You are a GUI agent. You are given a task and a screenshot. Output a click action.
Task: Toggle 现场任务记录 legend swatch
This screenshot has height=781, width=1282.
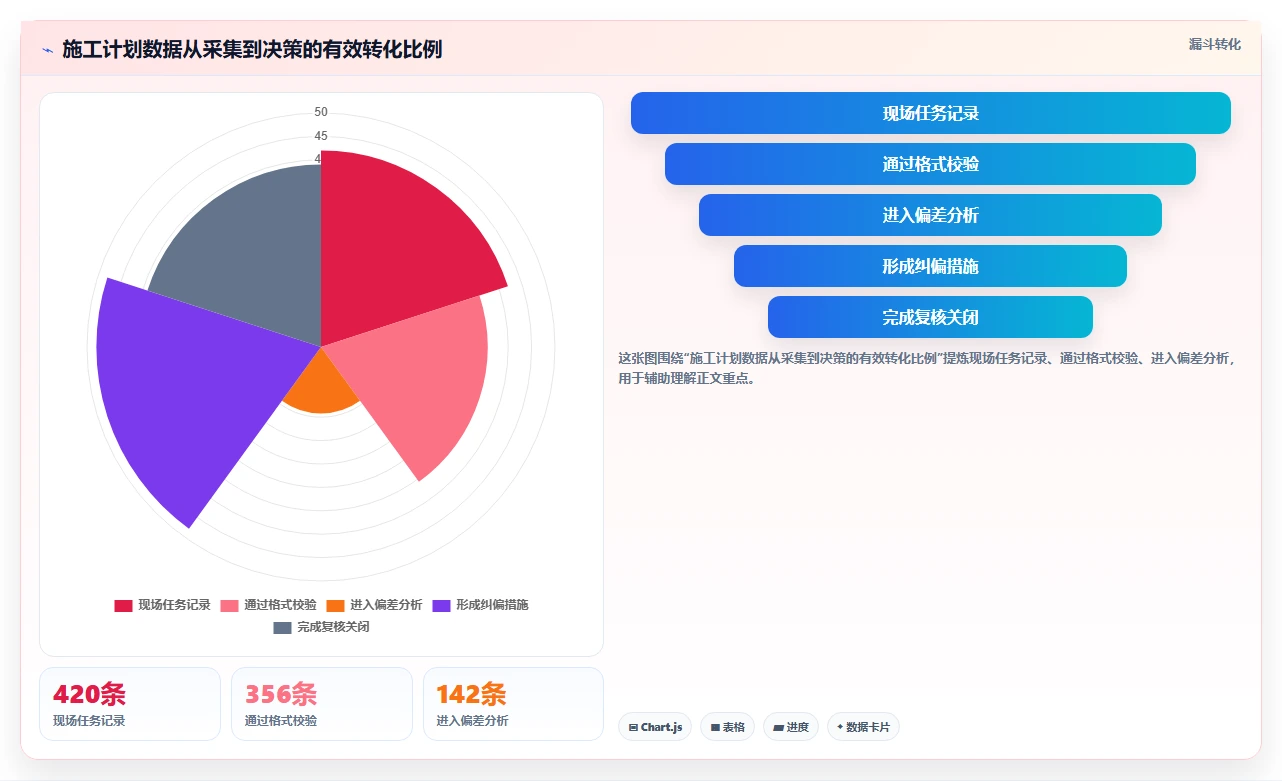(123, 605)
